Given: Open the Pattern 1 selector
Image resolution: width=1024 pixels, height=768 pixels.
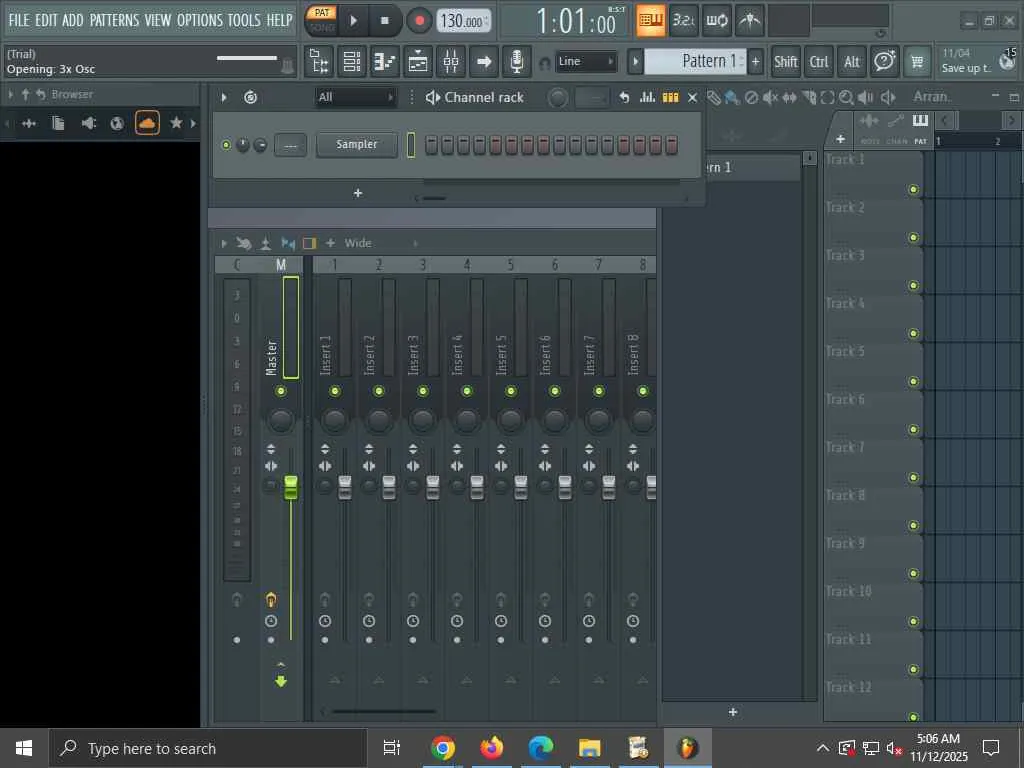Looking at the screenshot, I should [695, 61].
